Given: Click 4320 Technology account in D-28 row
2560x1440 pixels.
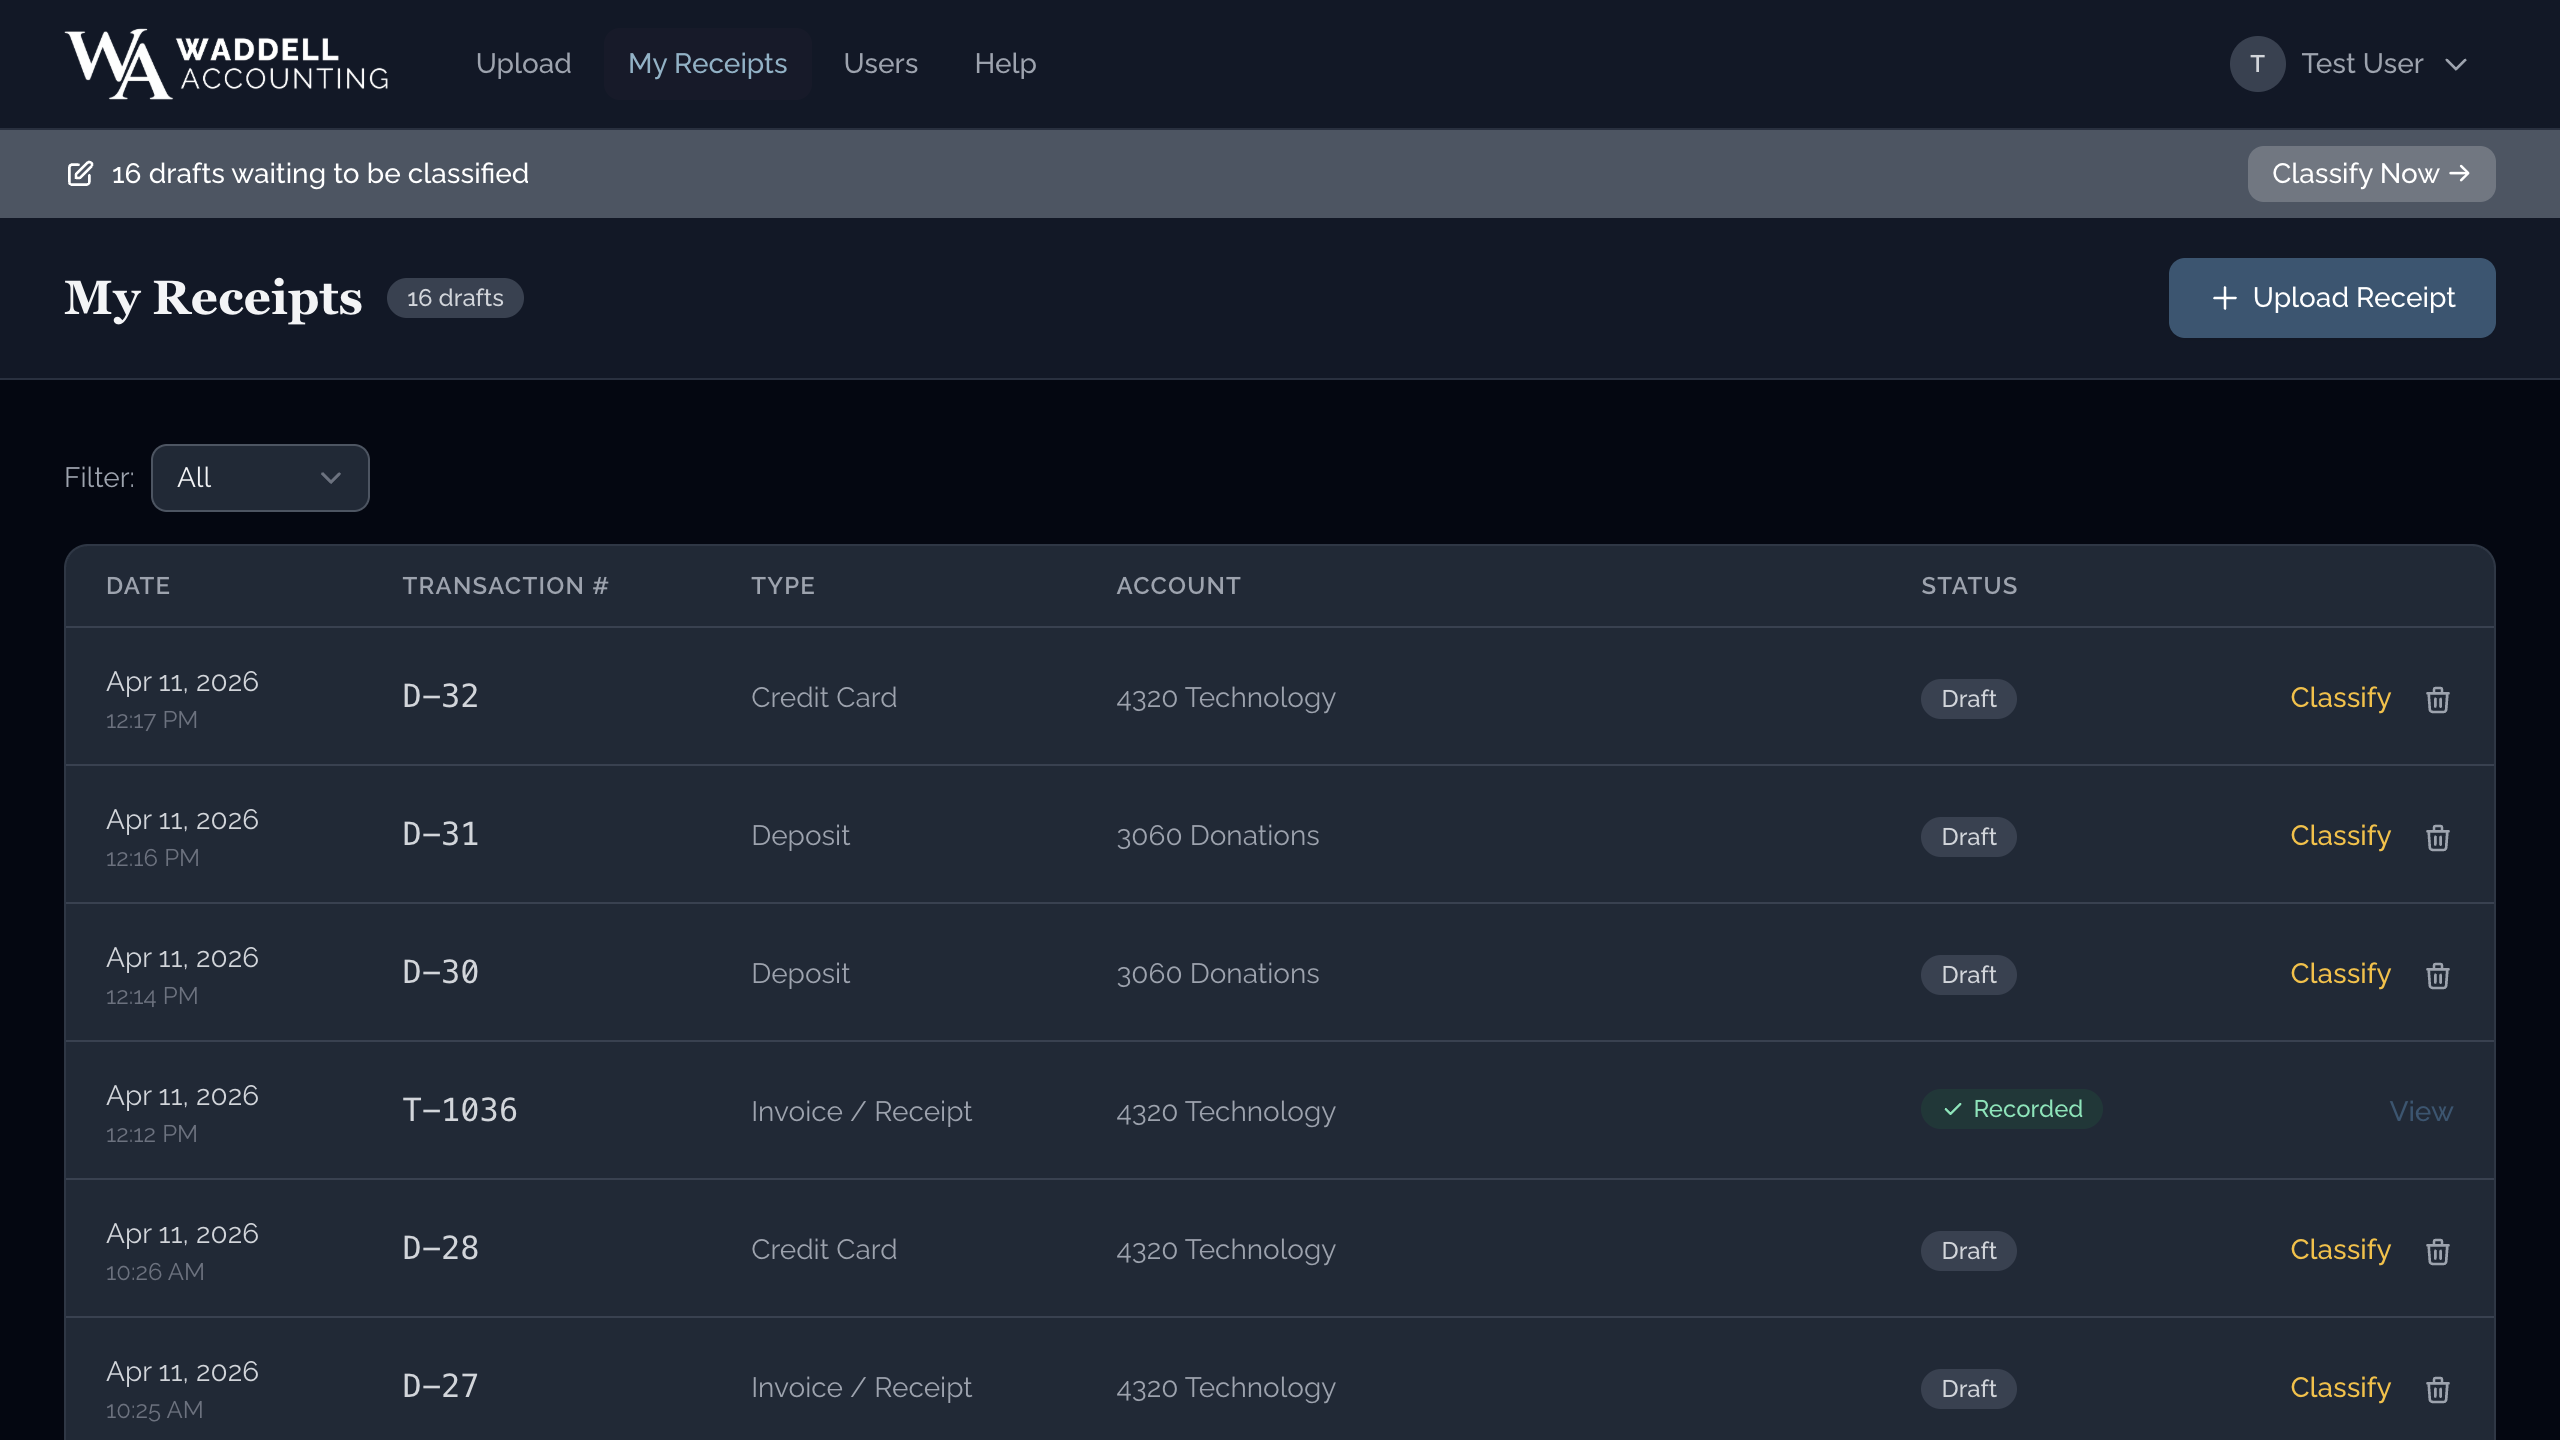Looking at the screenshot, I should (1226, 1250).
